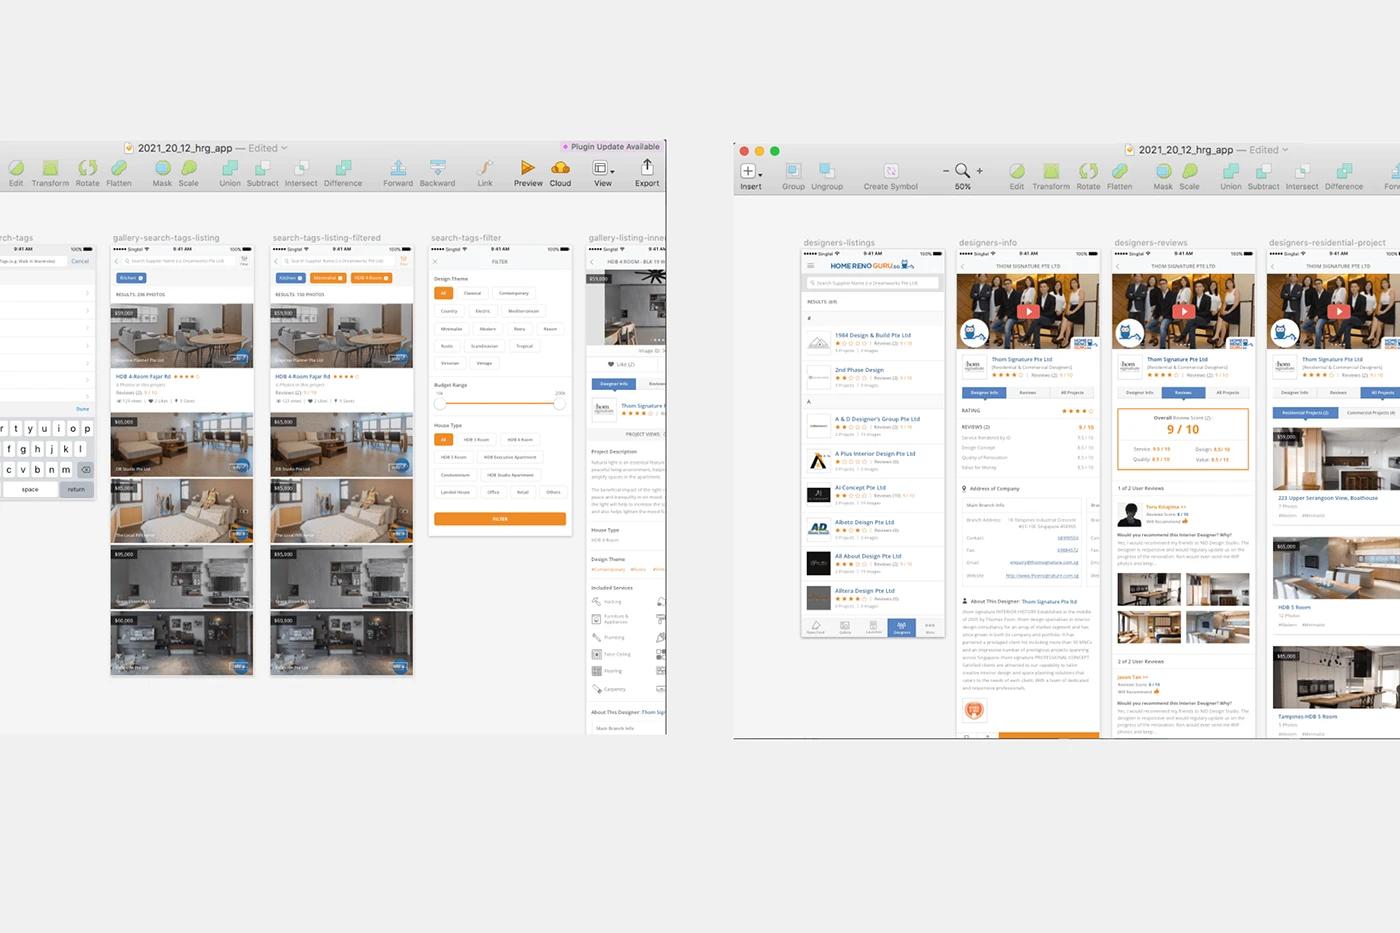Click search field in designers-listings artboard
1400x933 pixels.
873,283
